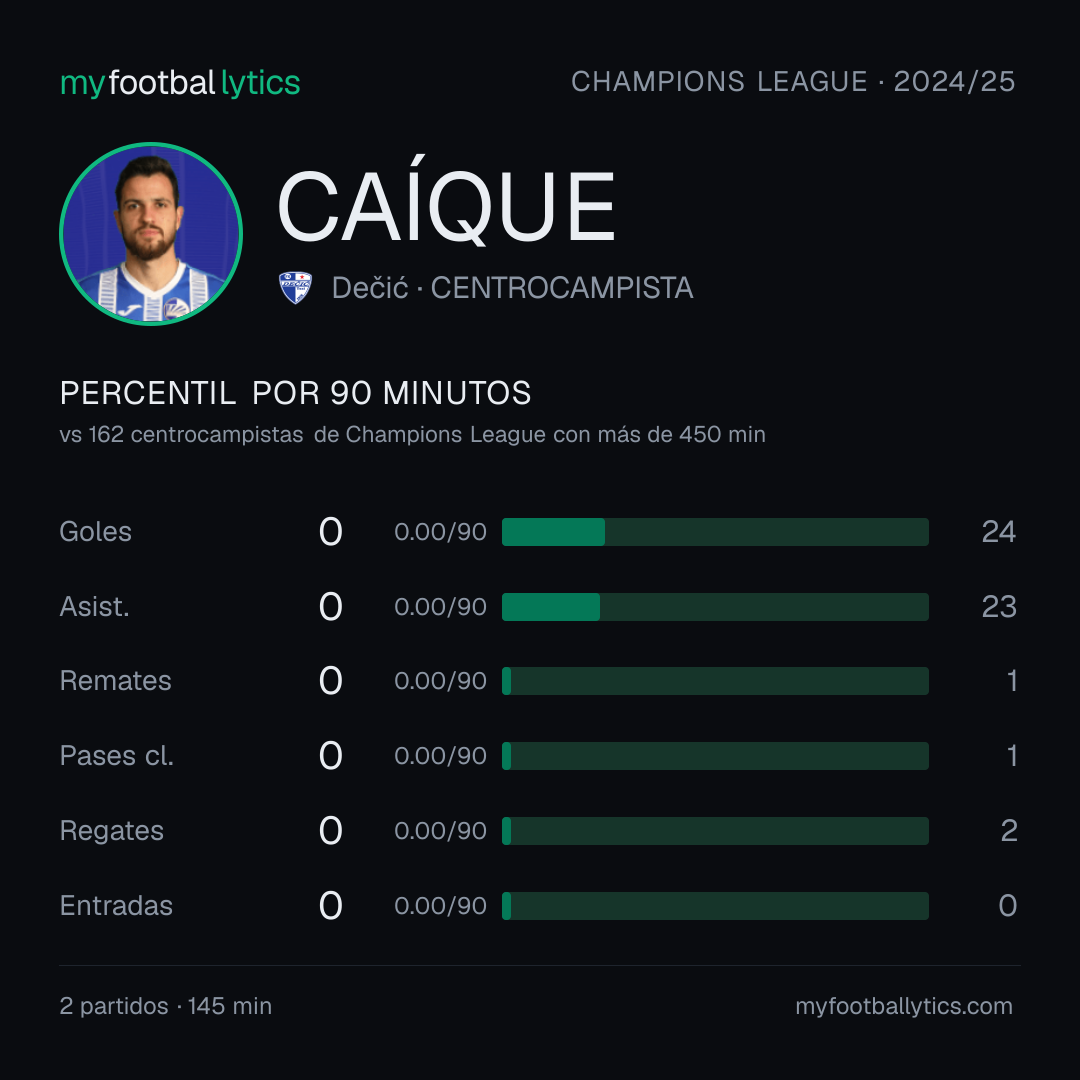Click the Entradas percentile bar

715,906
